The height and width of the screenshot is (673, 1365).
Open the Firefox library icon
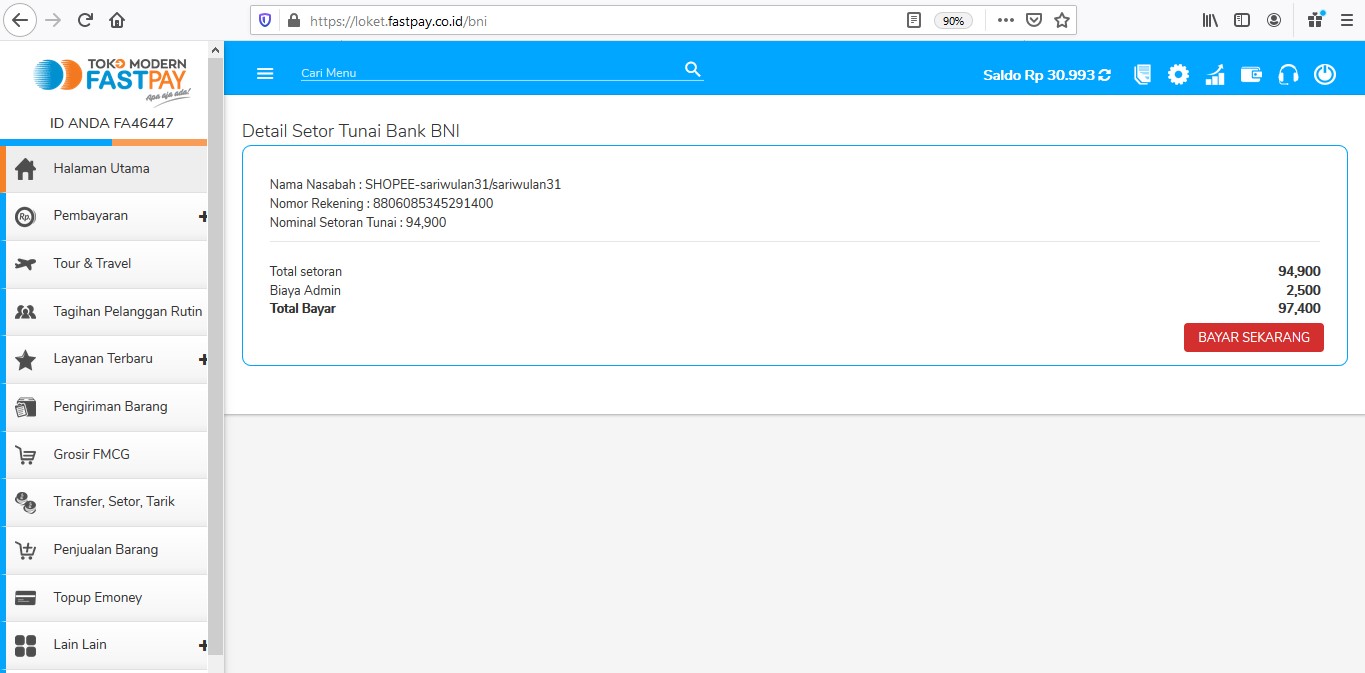(1210, 20)
